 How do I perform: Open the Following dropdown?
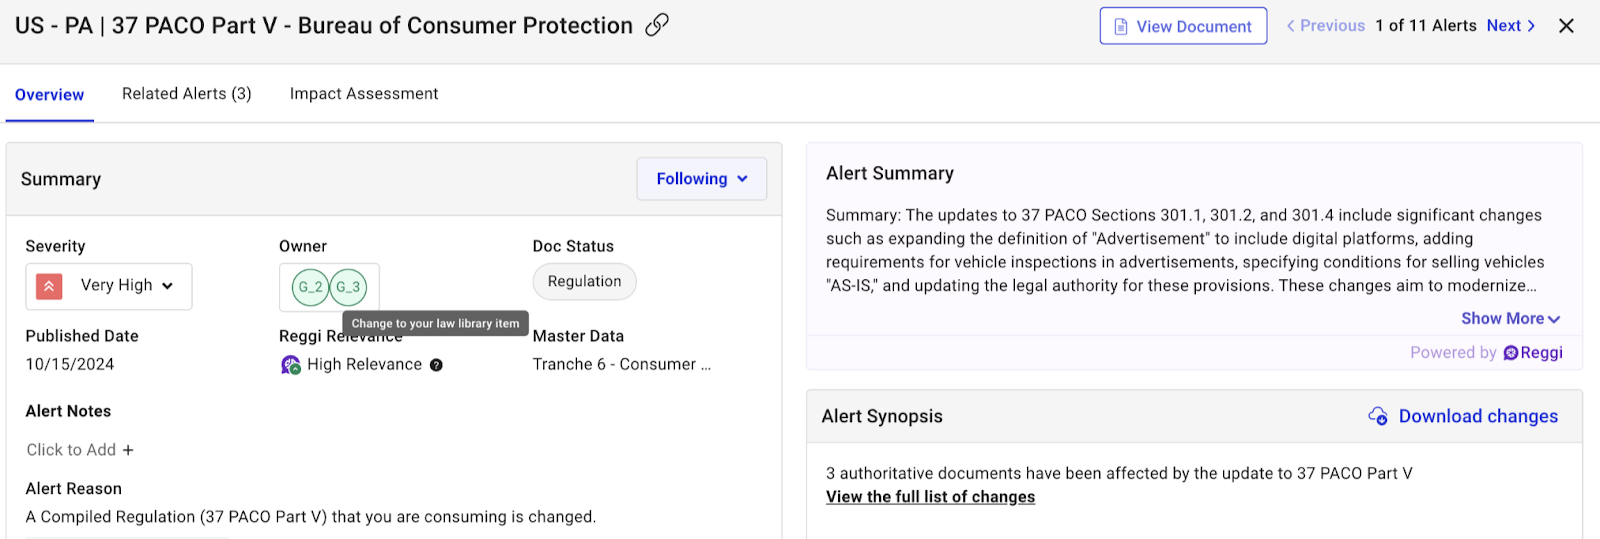[701, 179]
